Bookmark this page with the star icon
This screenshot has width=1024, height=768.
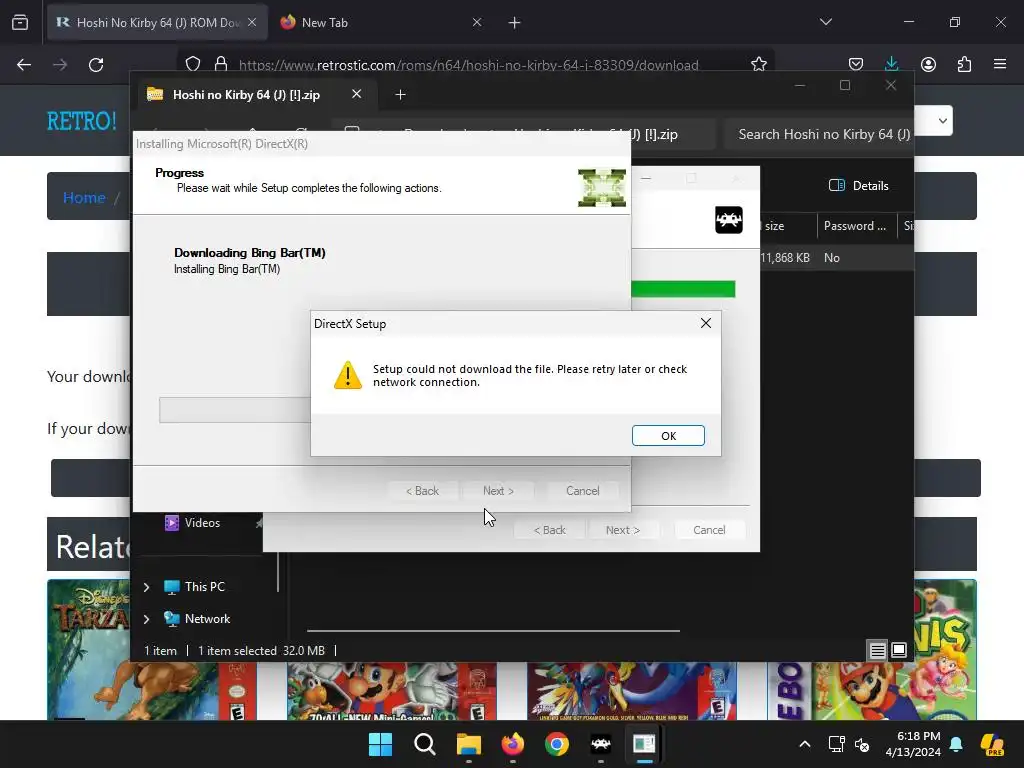click(x=758, y=64)
